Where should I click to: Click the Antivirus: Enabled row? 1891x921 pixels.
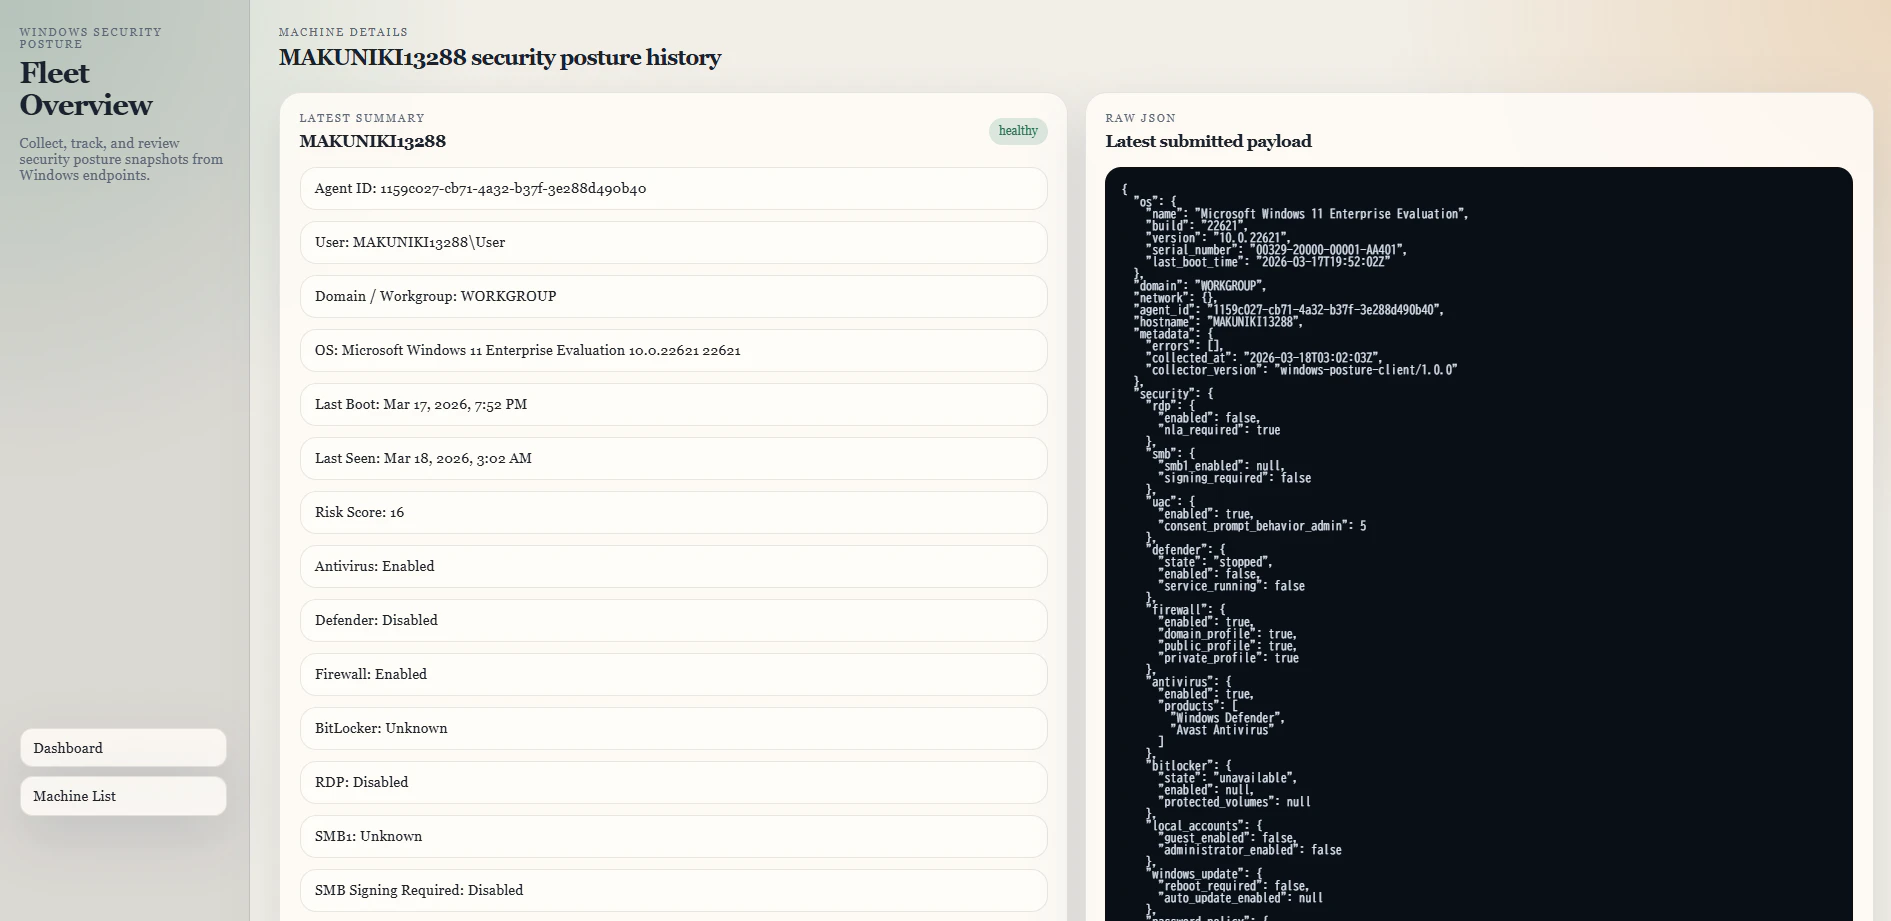tap(673, 567)
